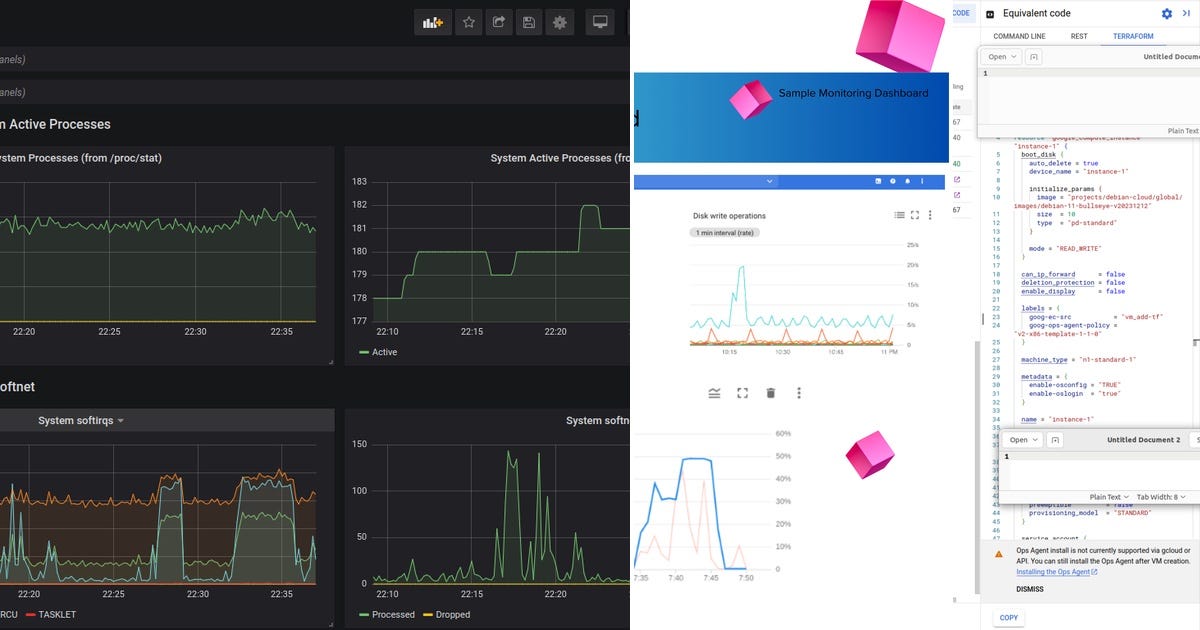The width and height of the screenshot is (1200, 630).
Task: Open the Equivalent code settings gear
Action: pos(1166,14)
